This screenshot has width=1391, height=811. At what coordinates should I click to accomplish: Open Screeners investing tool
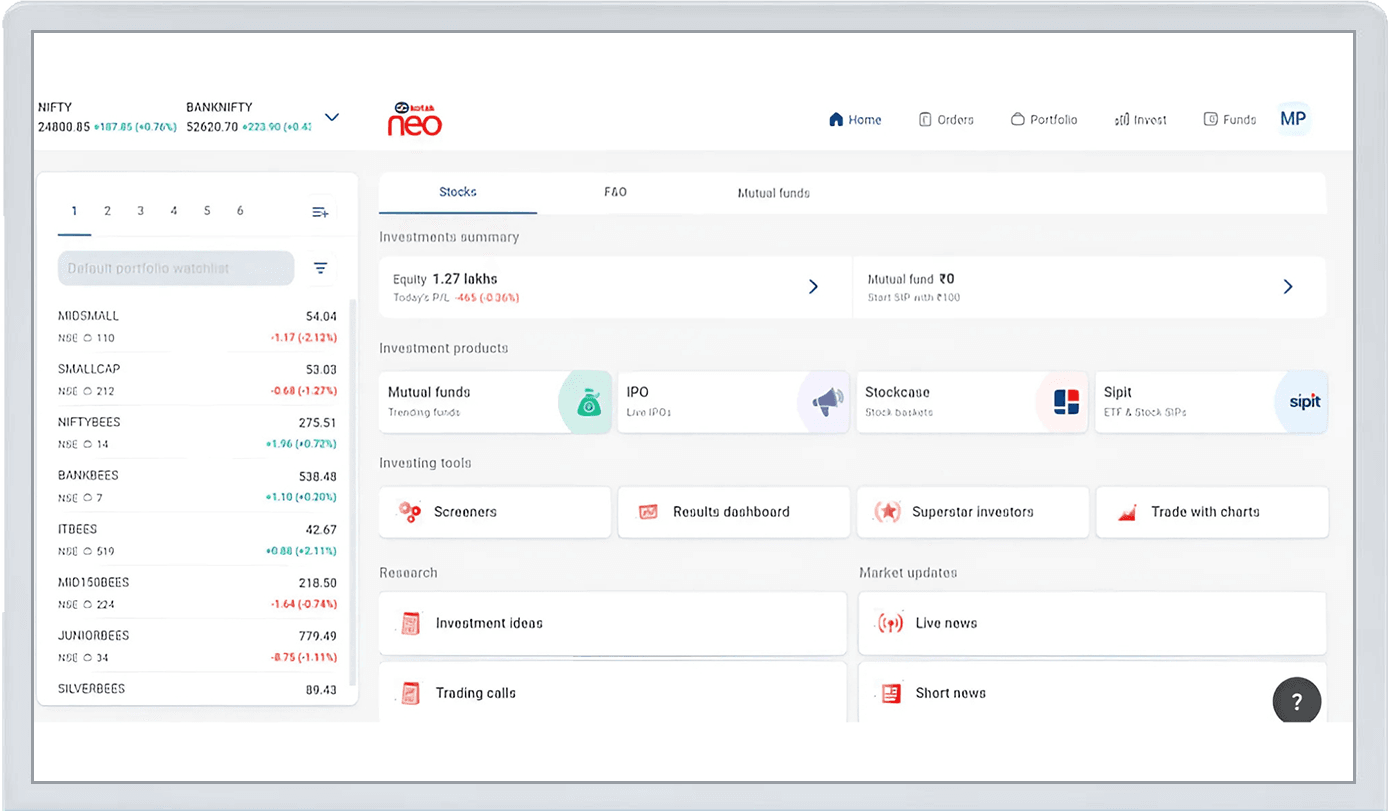494,512
